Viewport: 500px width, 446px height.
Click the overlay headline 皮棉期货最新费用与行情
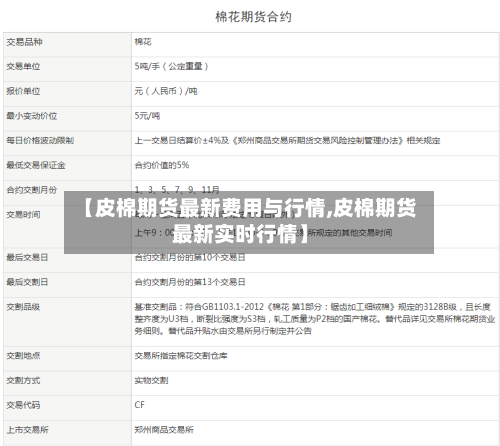click(210, 208)
